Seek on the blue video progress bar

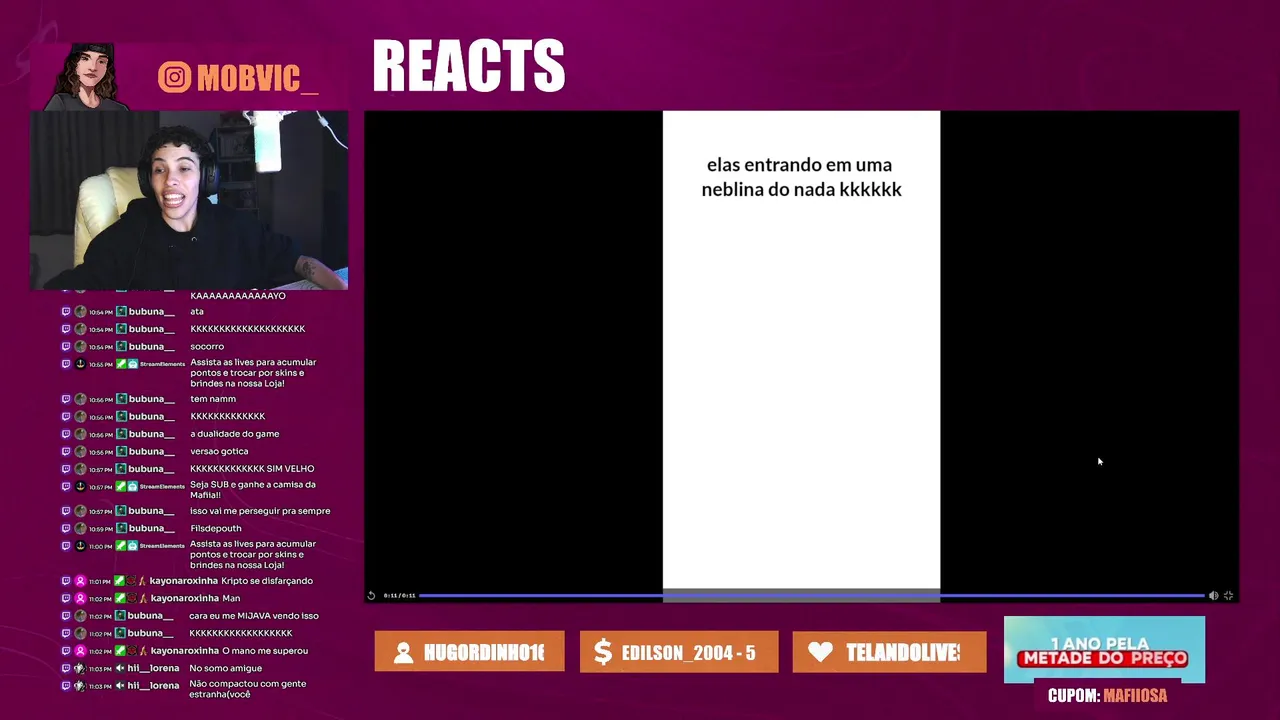click(x=811, y=595)
